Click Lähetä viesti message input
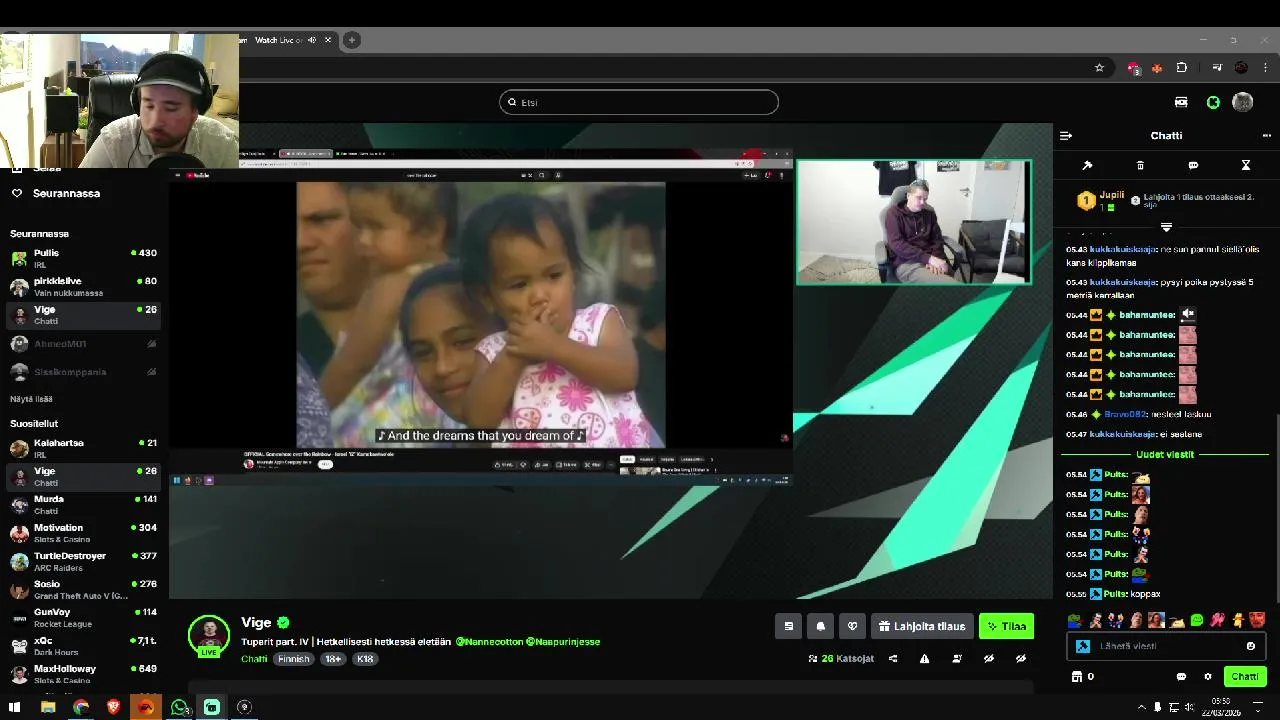Viewport: 1280px width, 720px height. [x=1166, y=646]
